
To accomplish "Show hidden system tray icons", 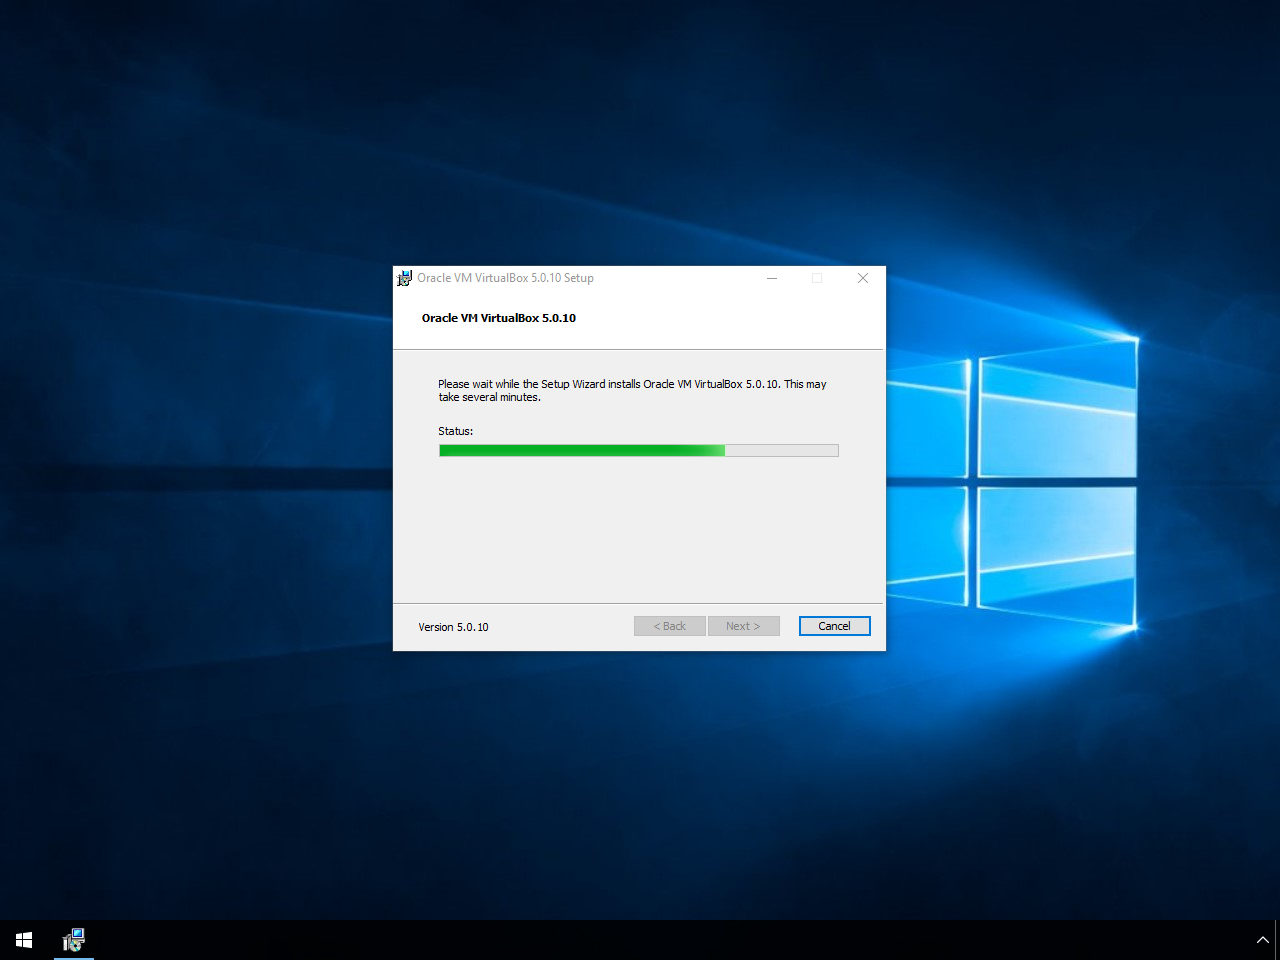I will 1262,940.
